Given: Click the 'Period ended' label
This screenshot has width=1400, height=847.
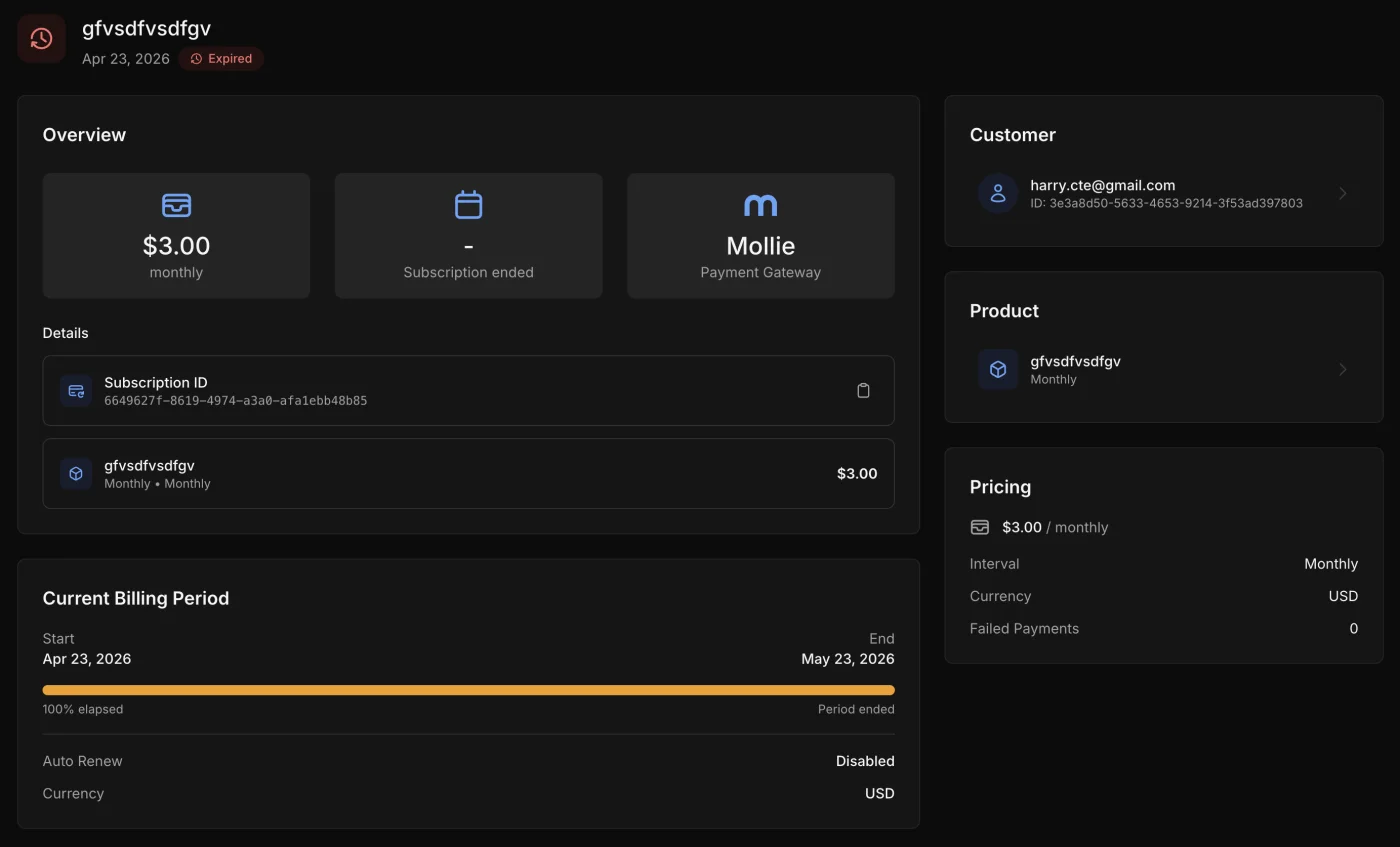Looking at the screenshot, I should (856, 709).
